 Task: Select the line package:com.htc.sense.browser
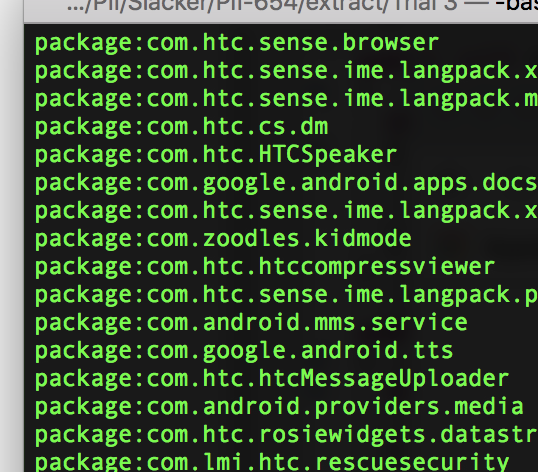[237, 44]
